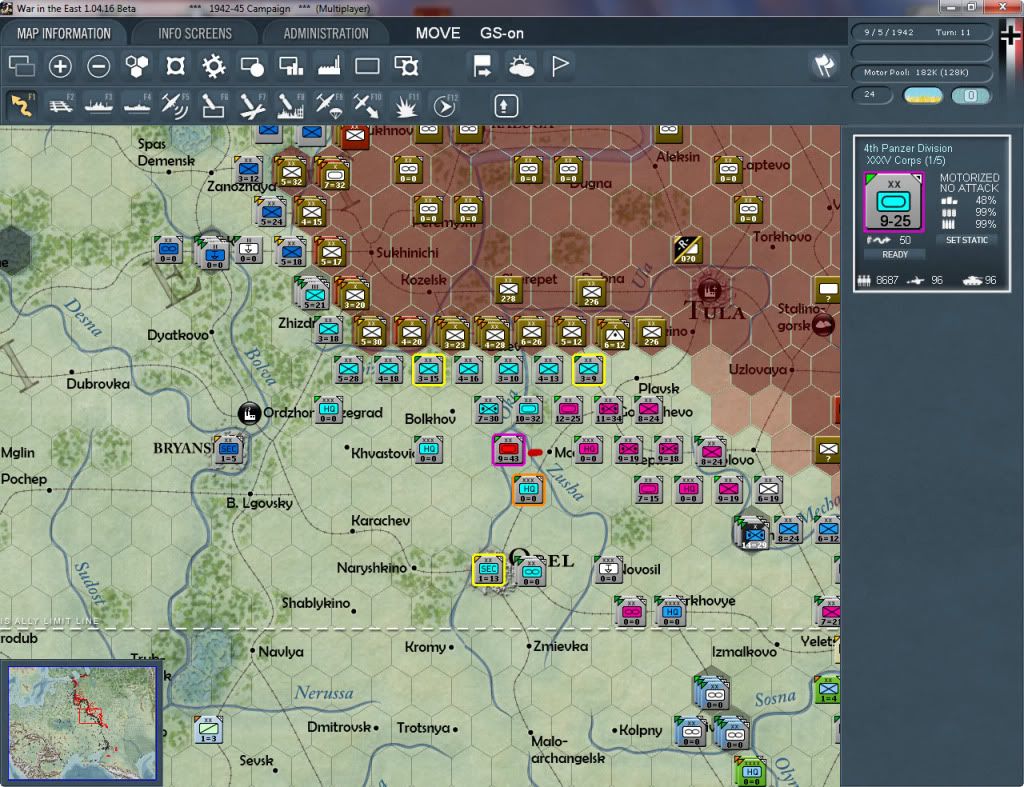1024x787 pixels.
Task: Select the Move mode F1 icon
Action: [x=22, y=105]
